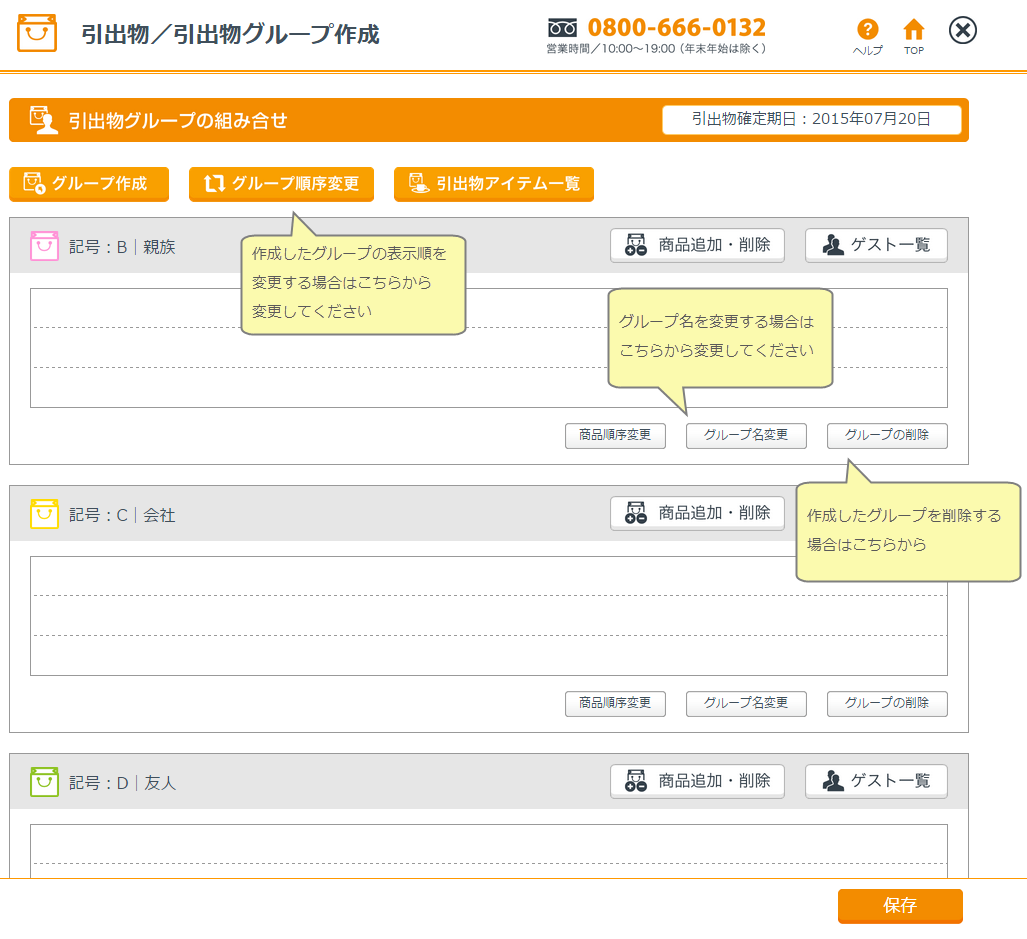Click 商品順序変更 in group B
The width and height of the screenshot is (1027, 939).
pyautogui.click(x=615, y=435)
